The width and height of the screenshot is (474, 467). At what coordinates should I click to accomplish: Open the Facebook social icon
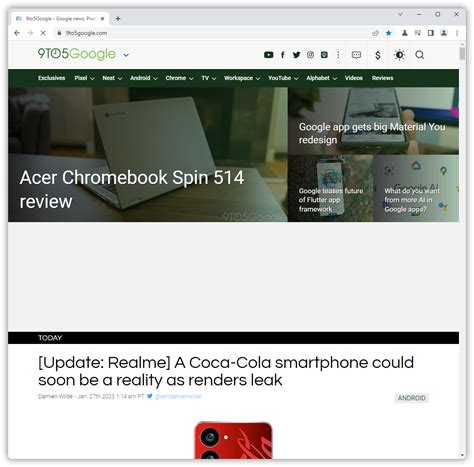pyautogui.click(x=283, y=55)
